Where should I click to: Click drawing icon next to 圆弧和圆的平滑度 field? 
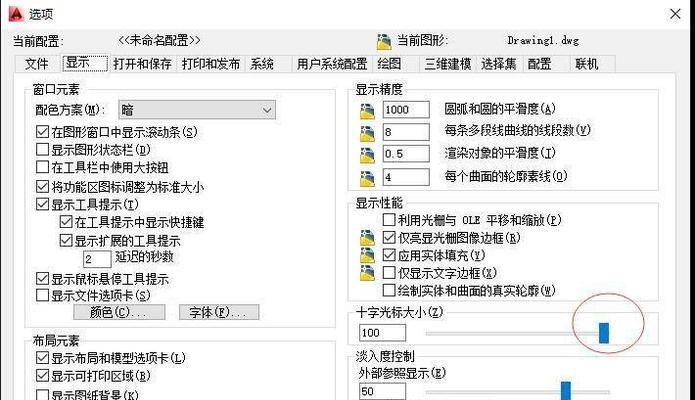367,111
